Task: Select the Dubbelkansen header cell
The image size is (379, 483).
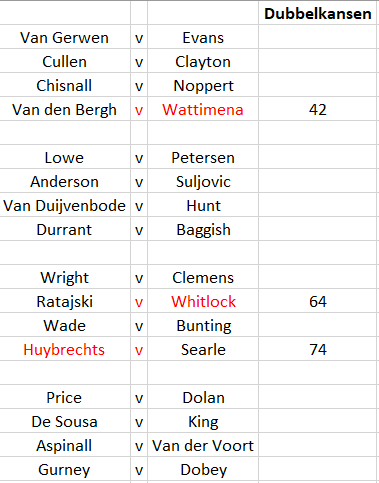Action: tap(318, 13)
